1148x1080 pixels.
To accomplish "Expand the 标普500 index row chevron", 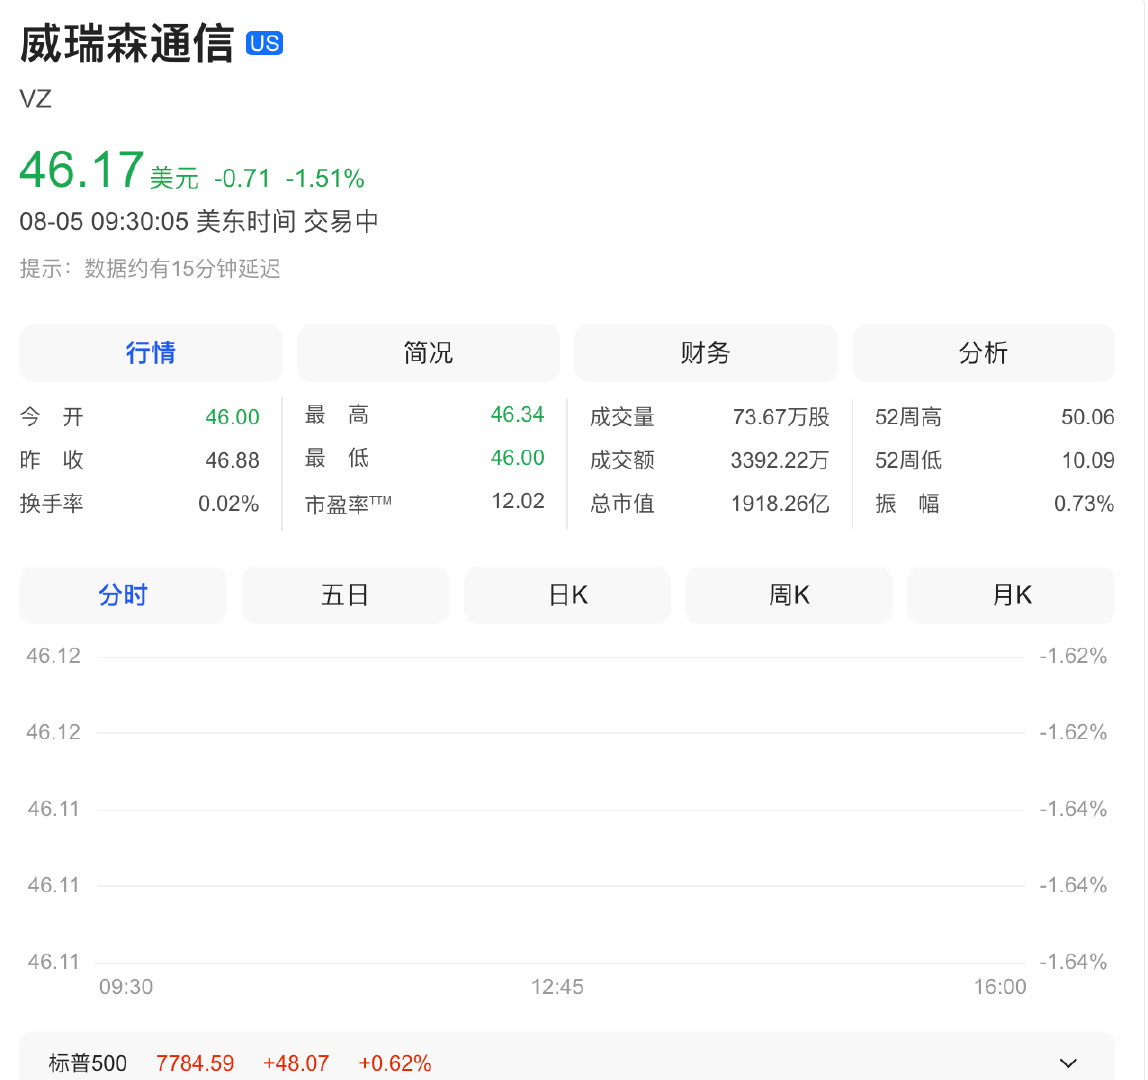I will coord(1068,1063).
